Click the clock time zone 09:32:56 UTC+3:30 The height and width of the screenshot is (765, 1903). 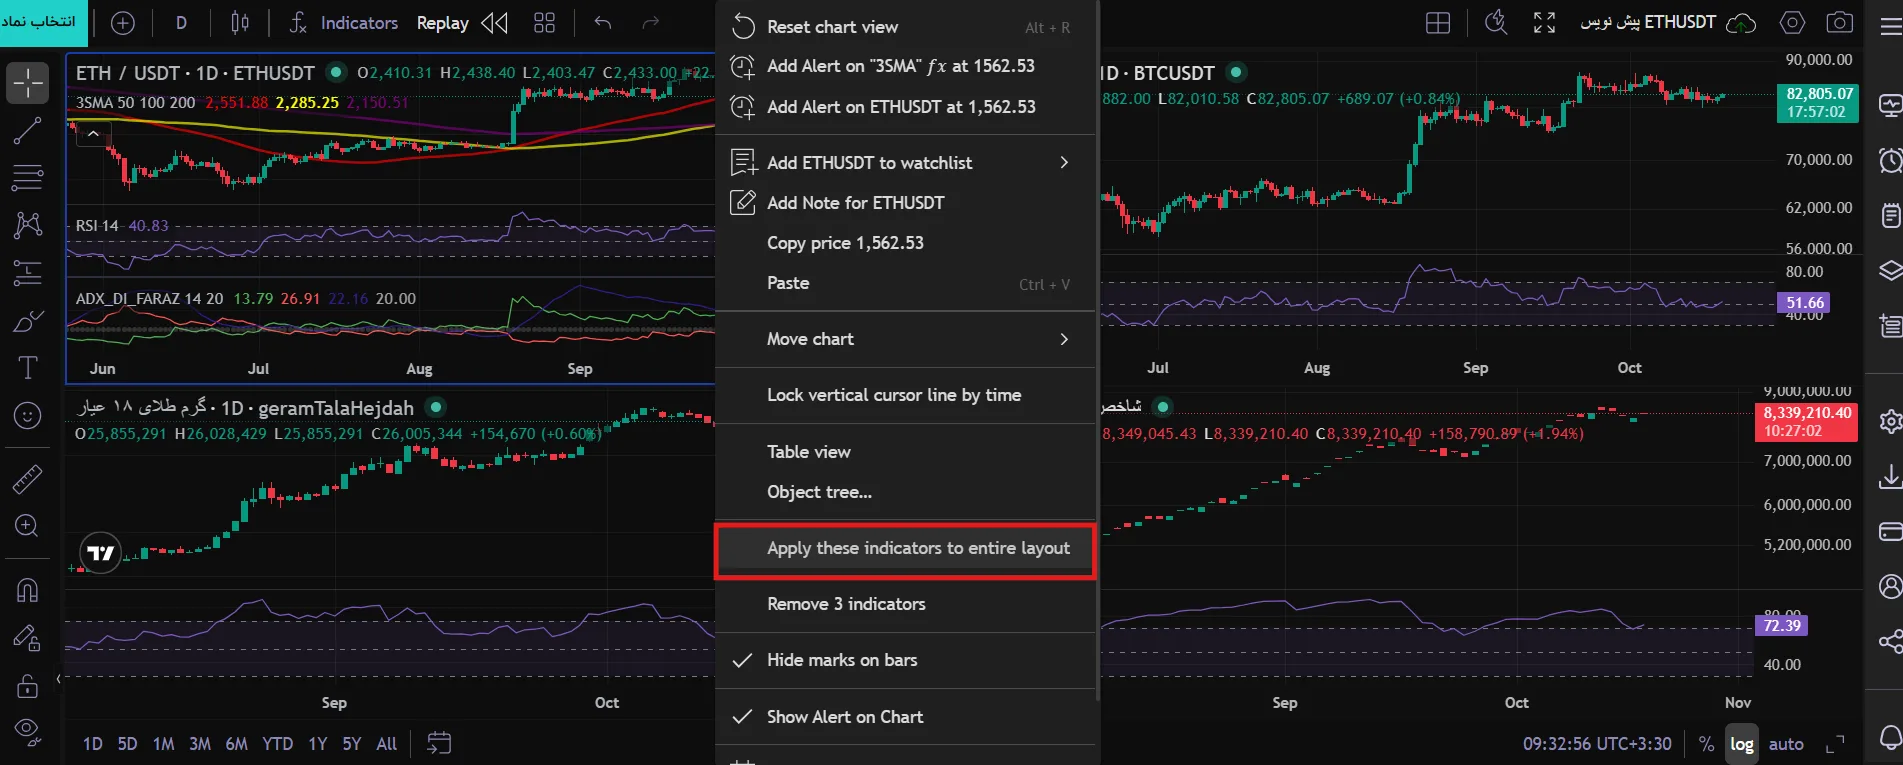click(1597, 744)
